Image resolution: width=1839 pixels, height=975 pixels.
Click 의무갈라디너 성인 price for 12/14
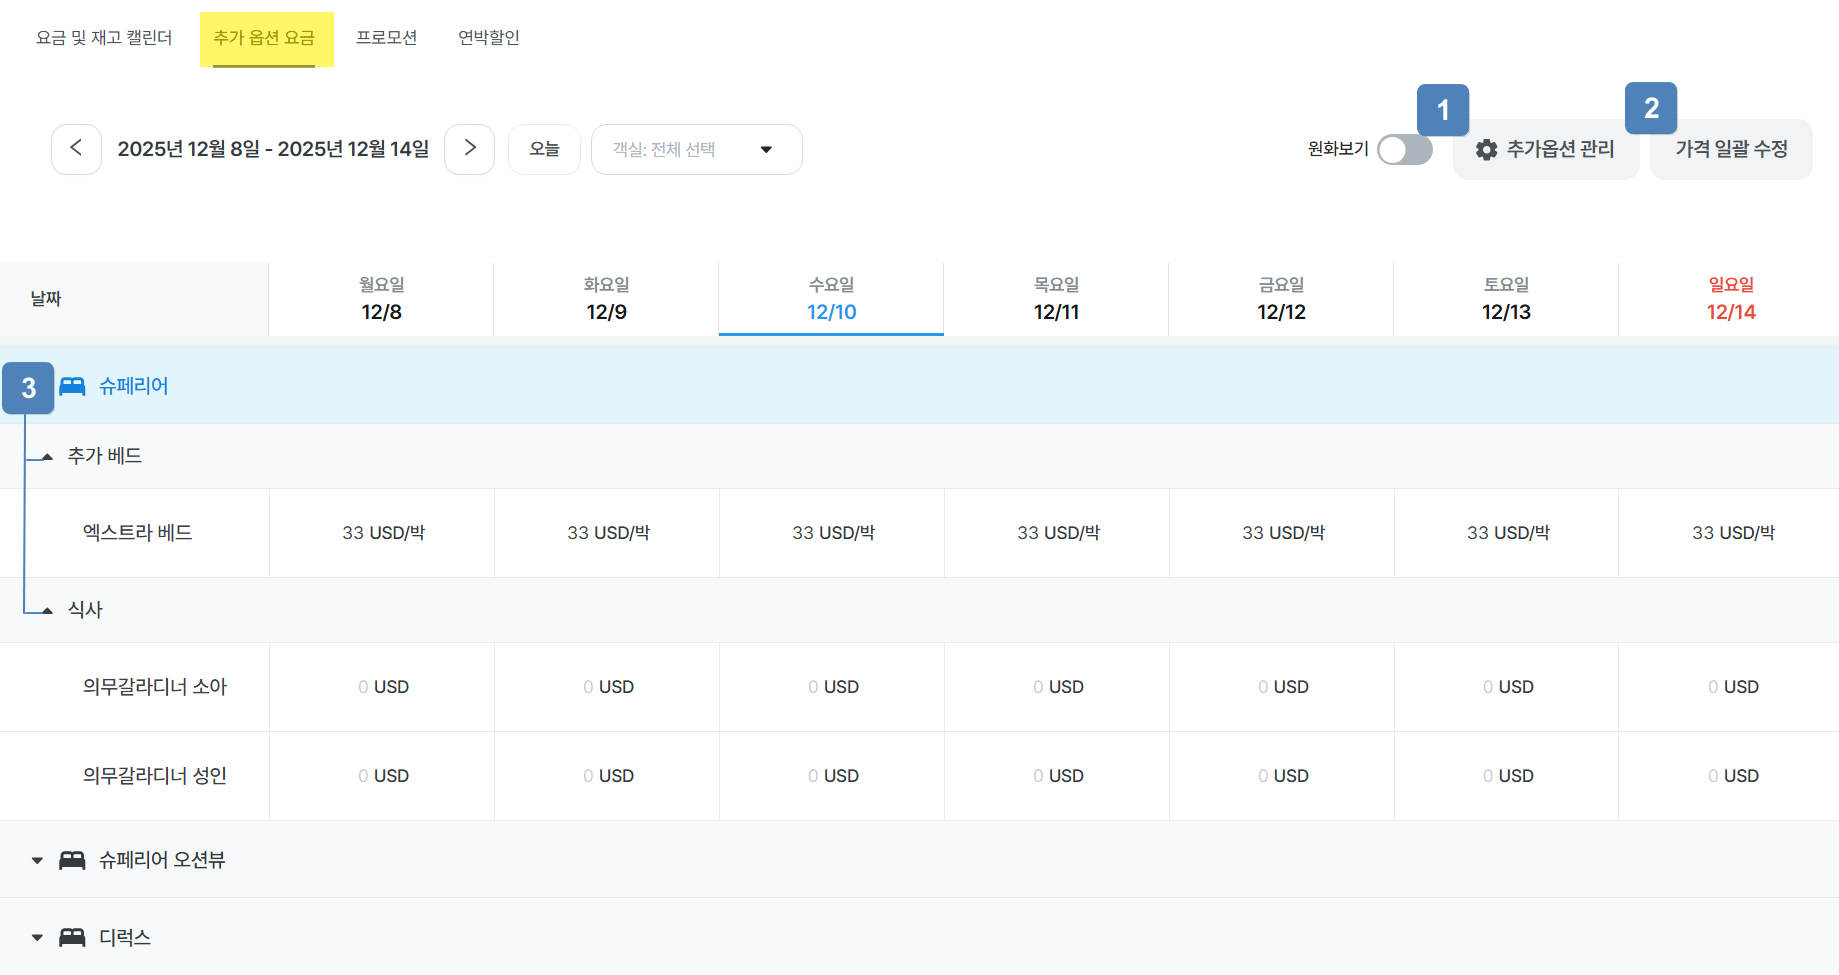coord(1732,776)
